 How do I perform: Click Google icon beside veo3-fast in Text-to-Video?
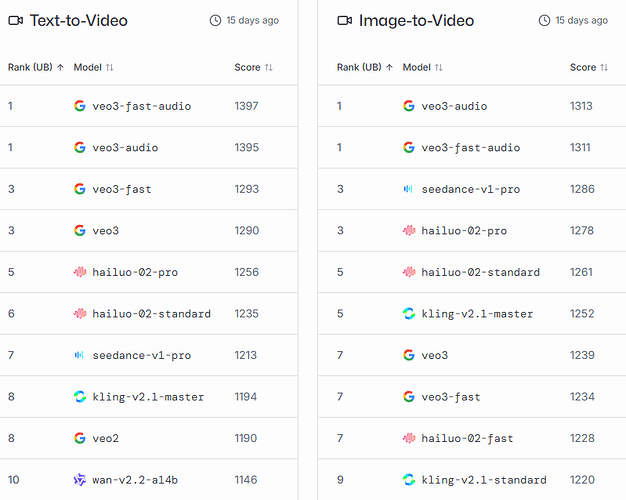(x=80, y=189)
